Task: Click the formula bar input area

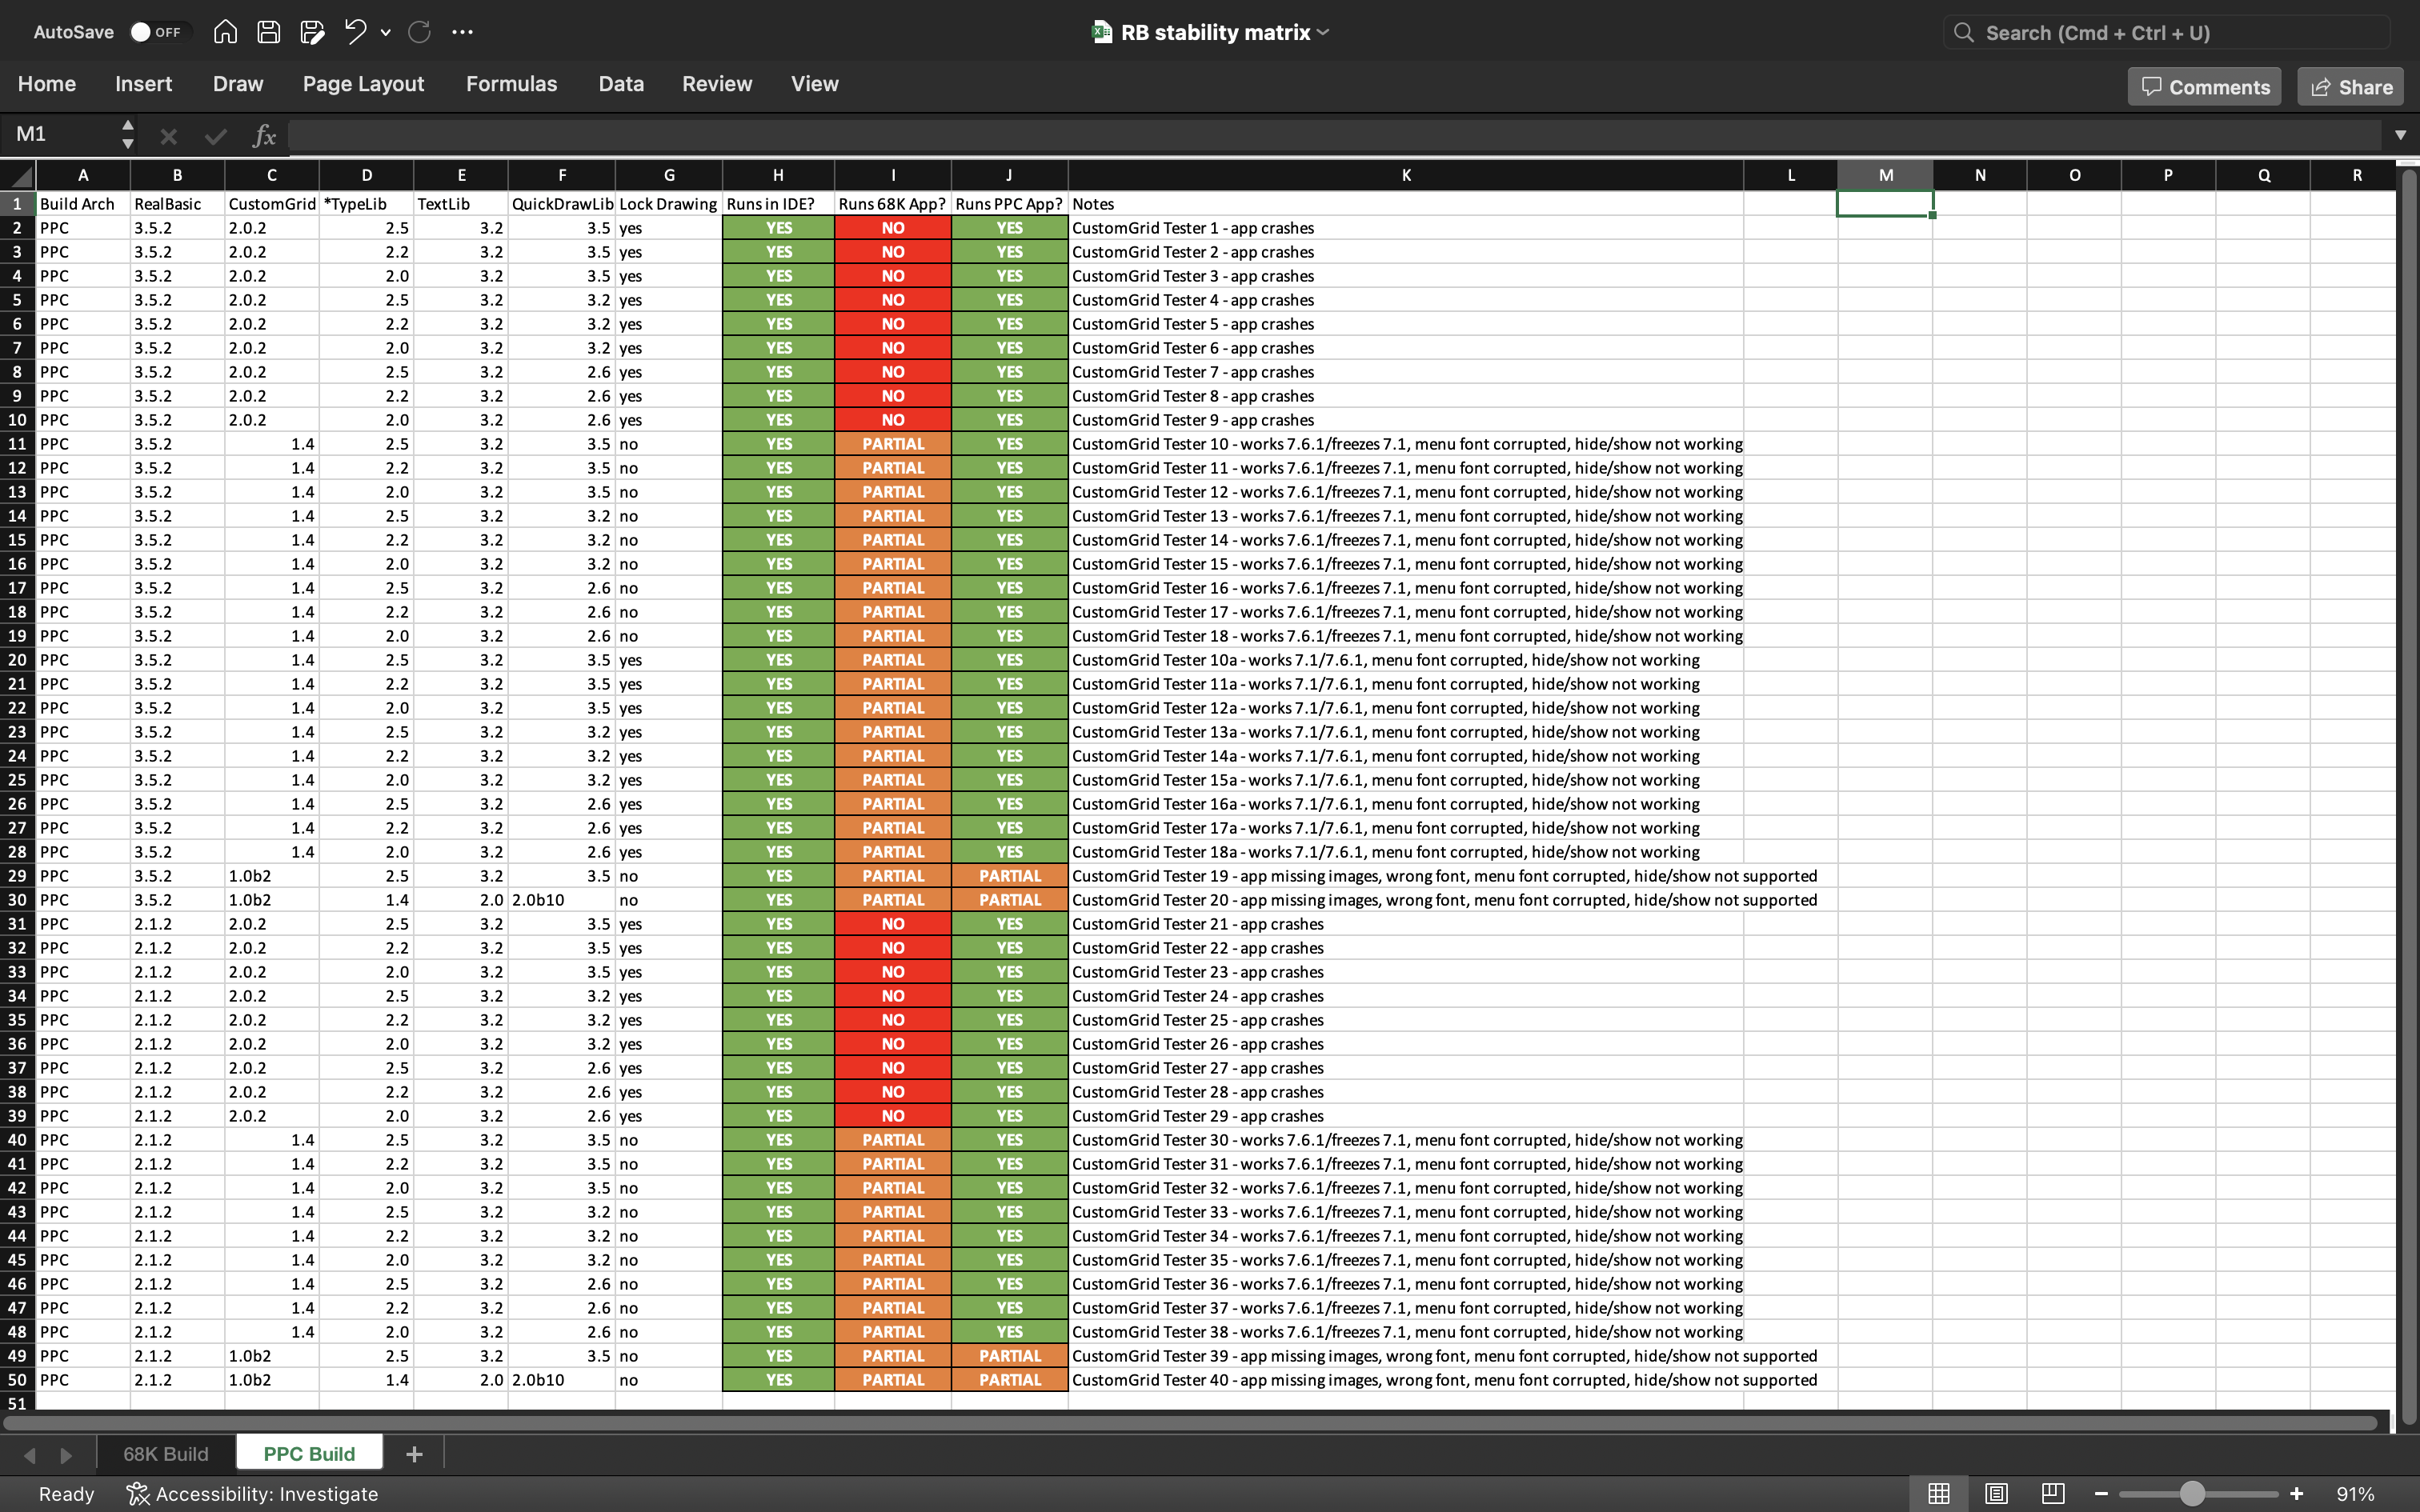Action: pos(1335,135)
